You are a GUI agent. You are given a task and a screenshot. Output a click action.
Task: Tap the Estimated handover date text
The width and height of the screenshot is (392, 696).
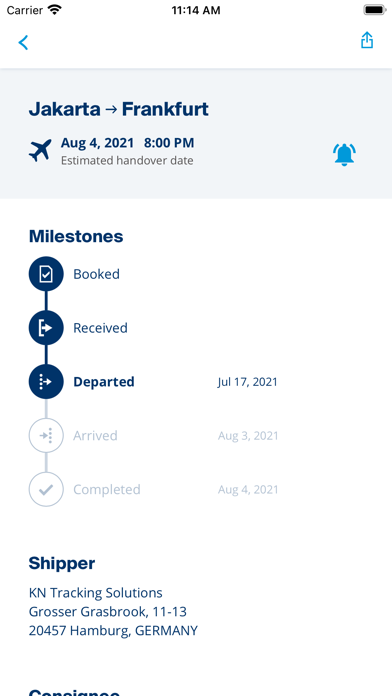tap(127, 160)
